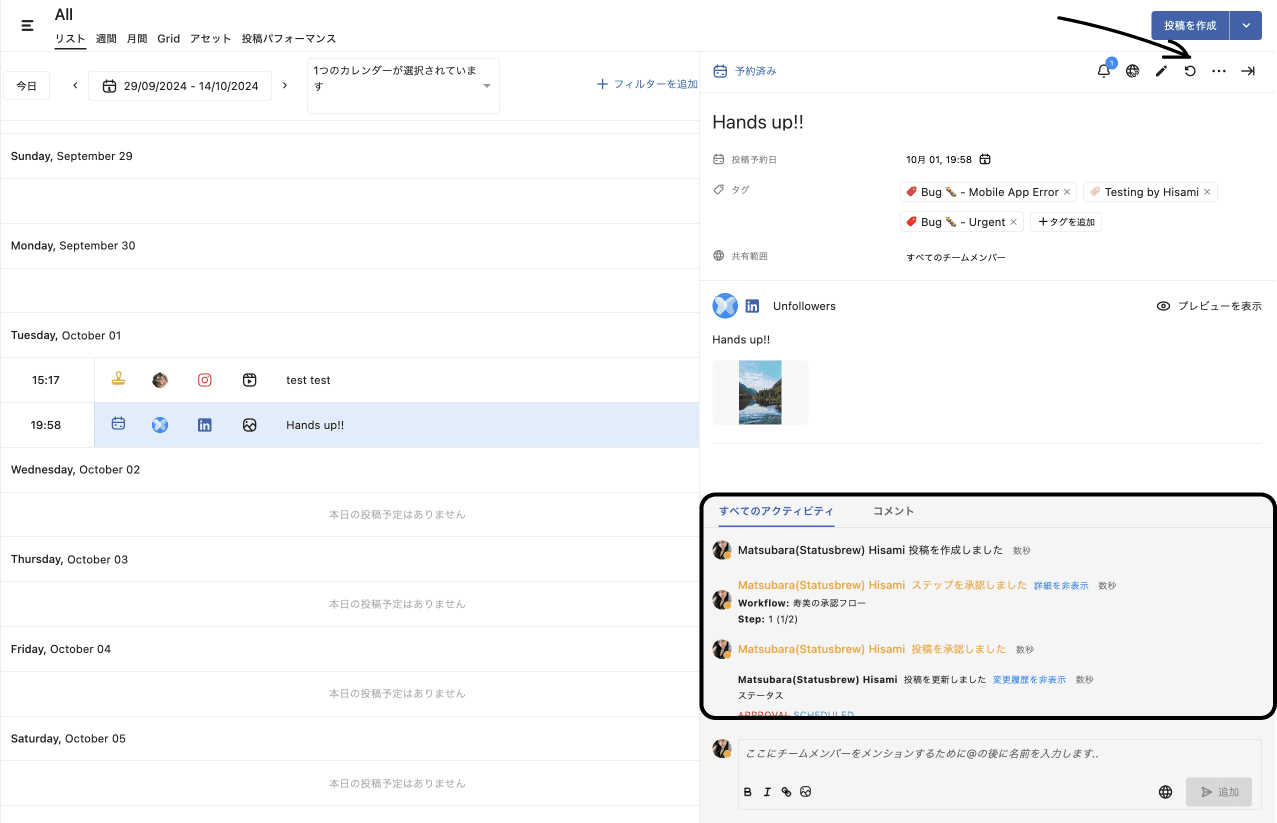
Task: Click the notification bell icon
Action: coord(1104,71)
